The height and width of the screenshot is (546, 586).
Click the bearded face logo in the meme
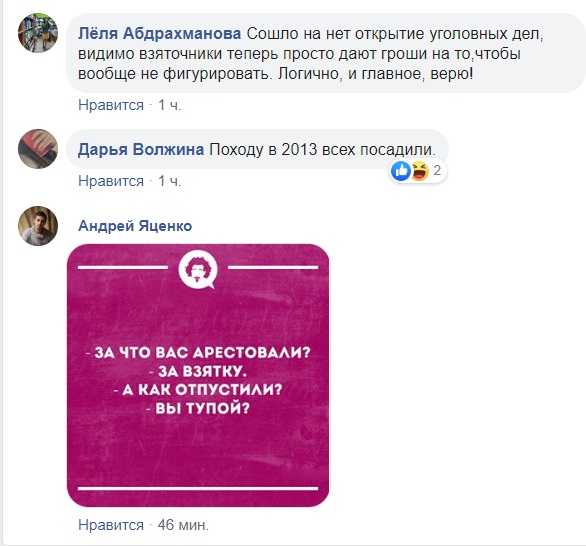tap(198, 270)
